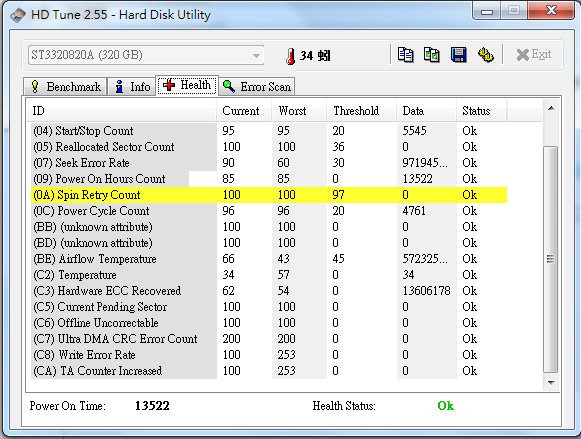
Task: Click the scrollbar up arrow
Action: coord(551,108)
